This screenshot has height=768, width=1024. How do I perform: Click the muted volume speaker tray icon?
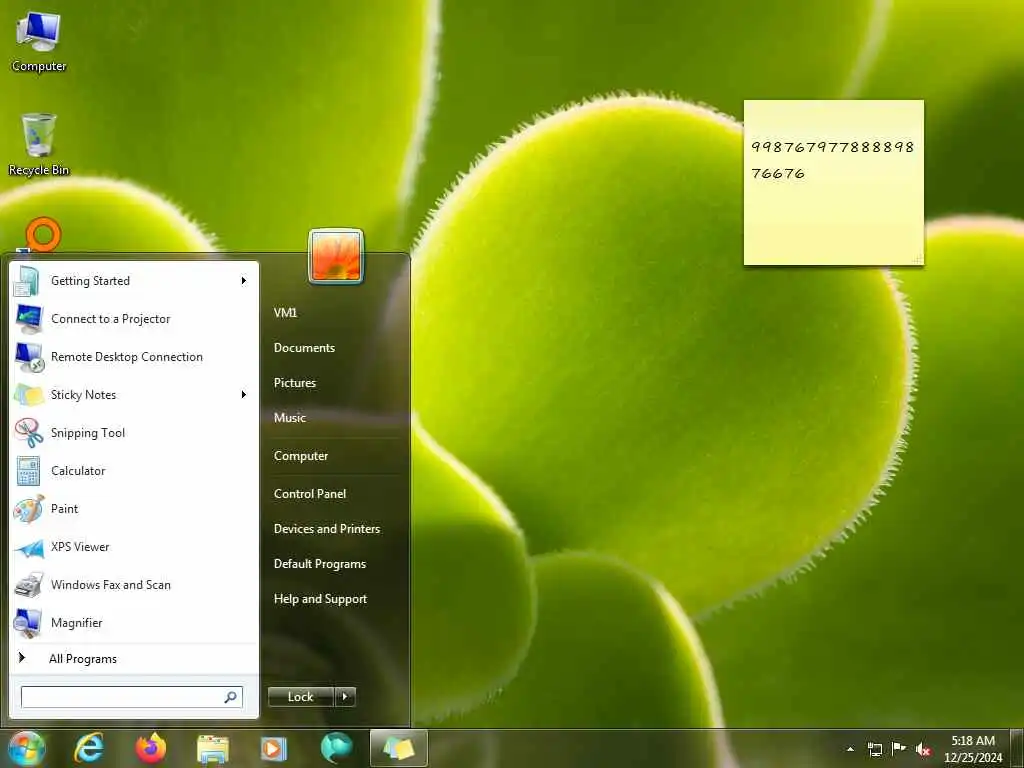tap(923, 749)
